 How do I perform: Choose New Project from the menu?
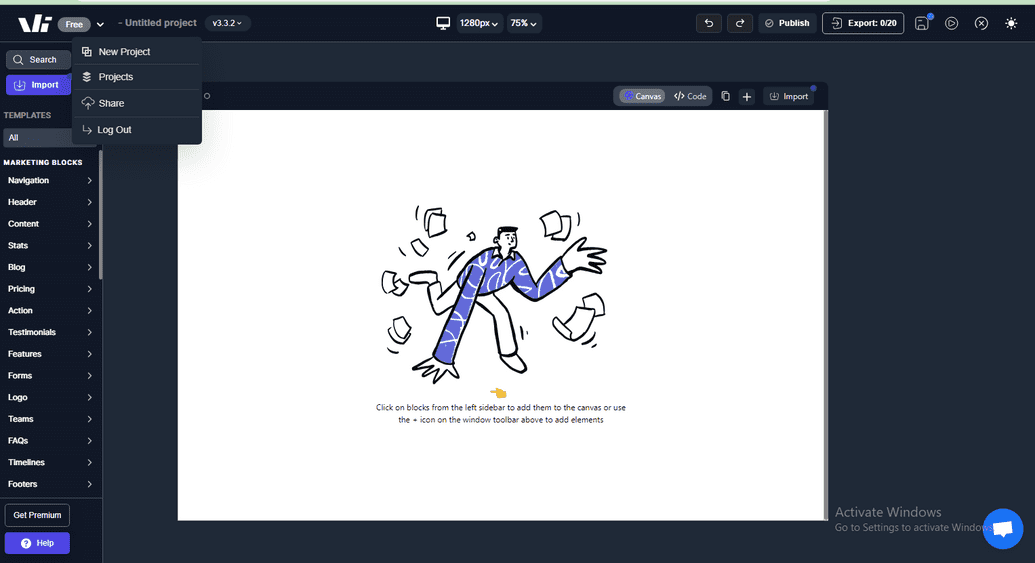[137, 51]
